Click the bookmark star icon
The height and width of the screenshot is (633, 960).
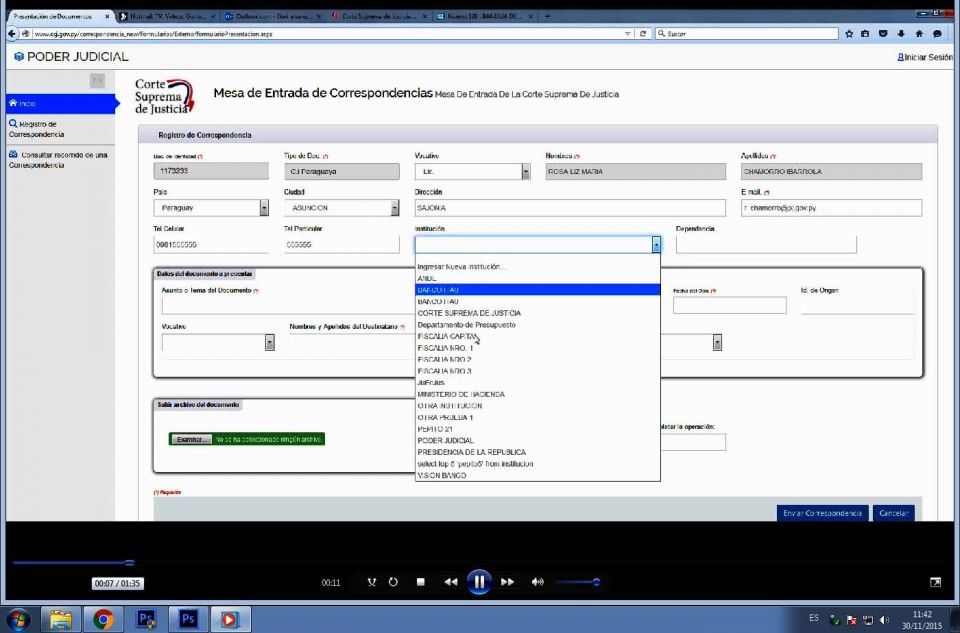pyautogui.click(x=849, y=34)
